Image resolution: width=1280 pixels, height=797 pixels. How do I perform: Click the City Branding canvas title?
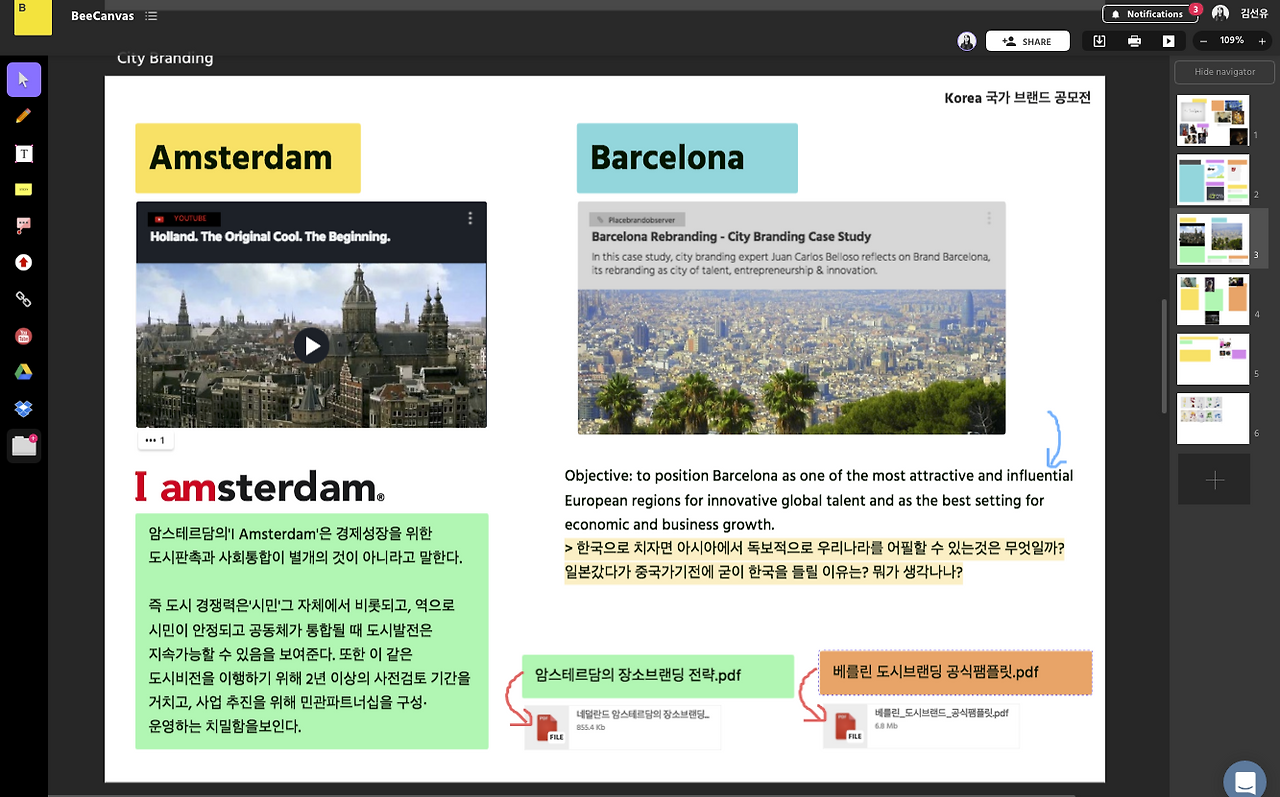165,58
